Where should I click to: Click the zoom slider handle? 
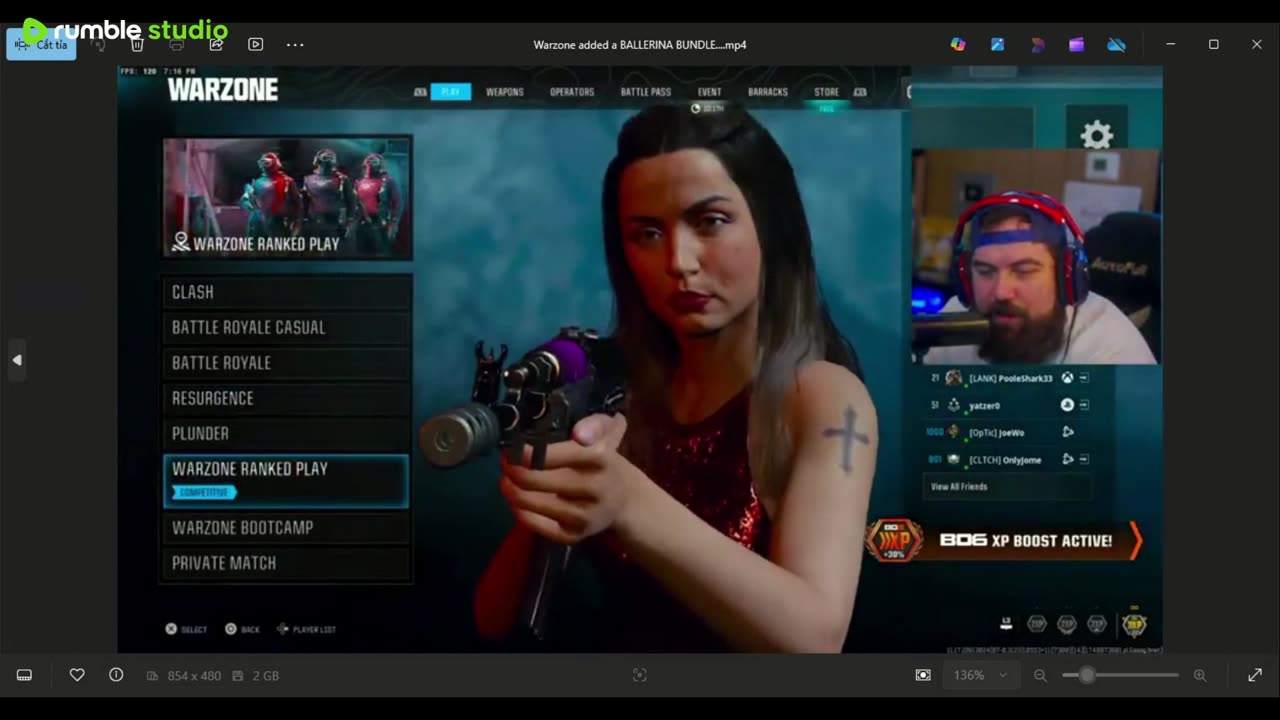point(1087,676)
